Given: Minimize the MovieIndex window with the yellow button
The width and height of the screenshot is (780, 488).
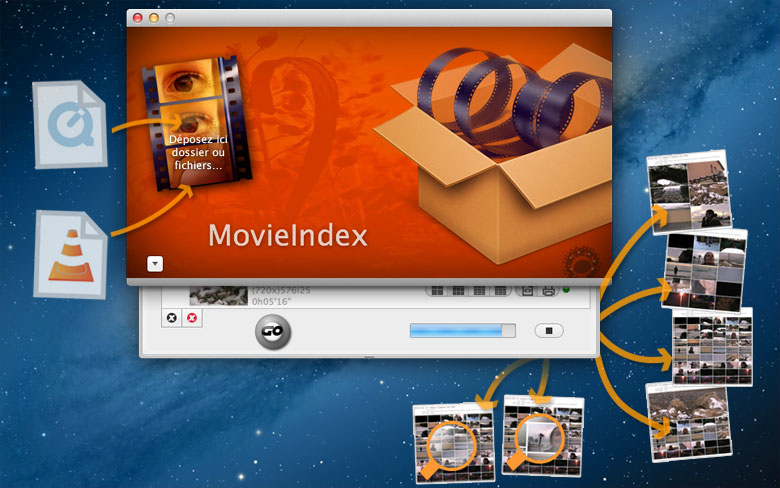Looking at the screenshot, I should pos(154,18).
